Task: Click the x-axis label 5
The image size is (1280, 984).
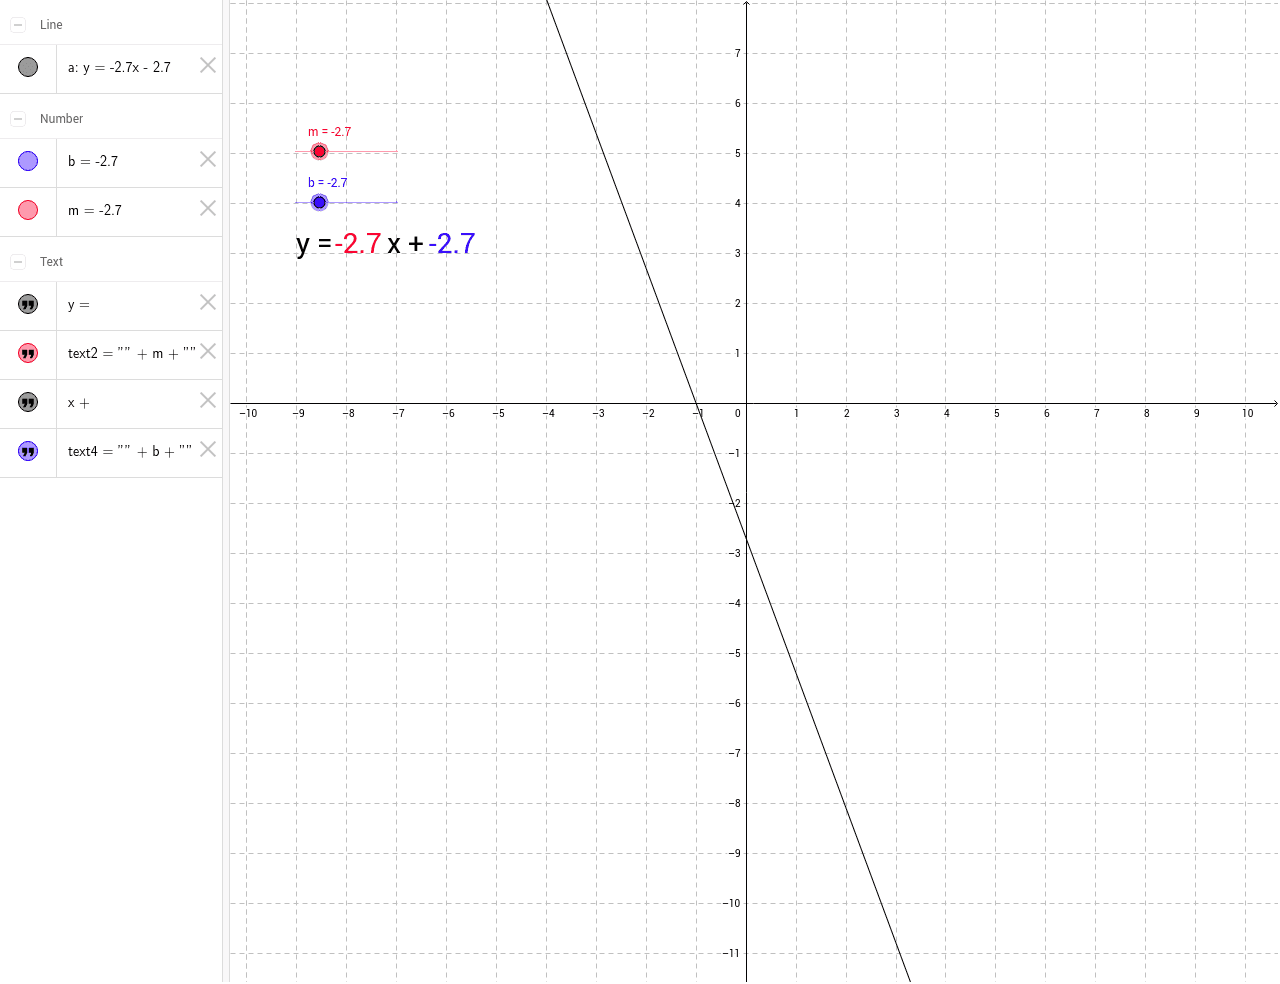Action: coord(997,413)
